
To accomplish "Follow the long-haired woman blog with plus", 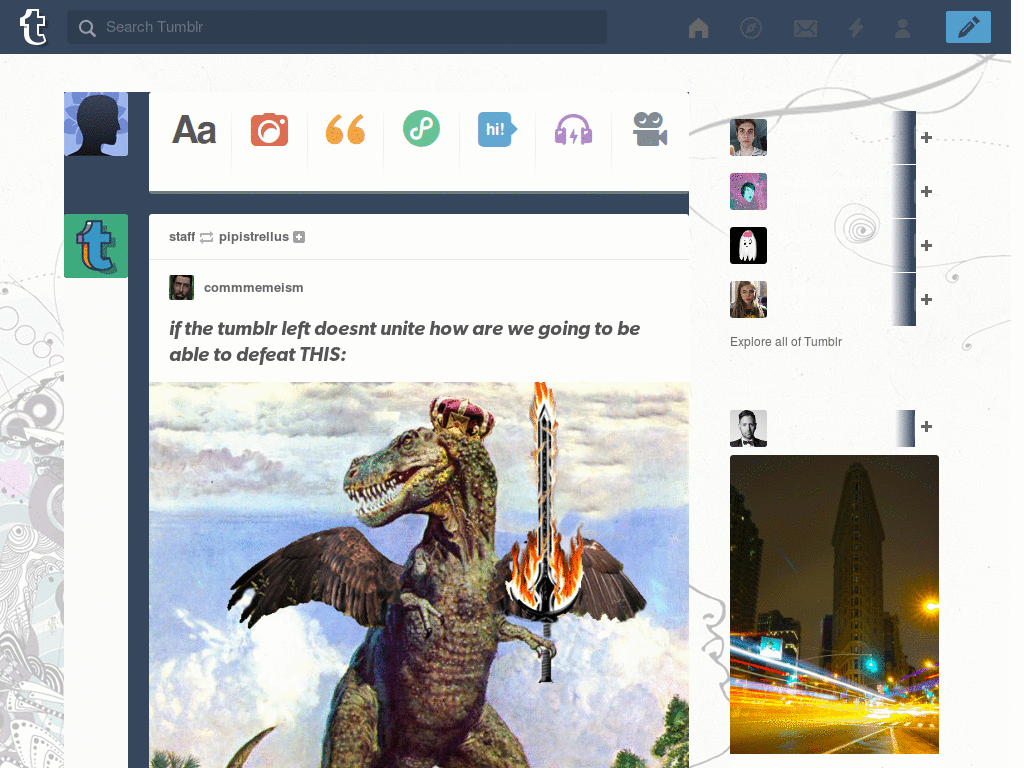I will [x=926, y=299].
